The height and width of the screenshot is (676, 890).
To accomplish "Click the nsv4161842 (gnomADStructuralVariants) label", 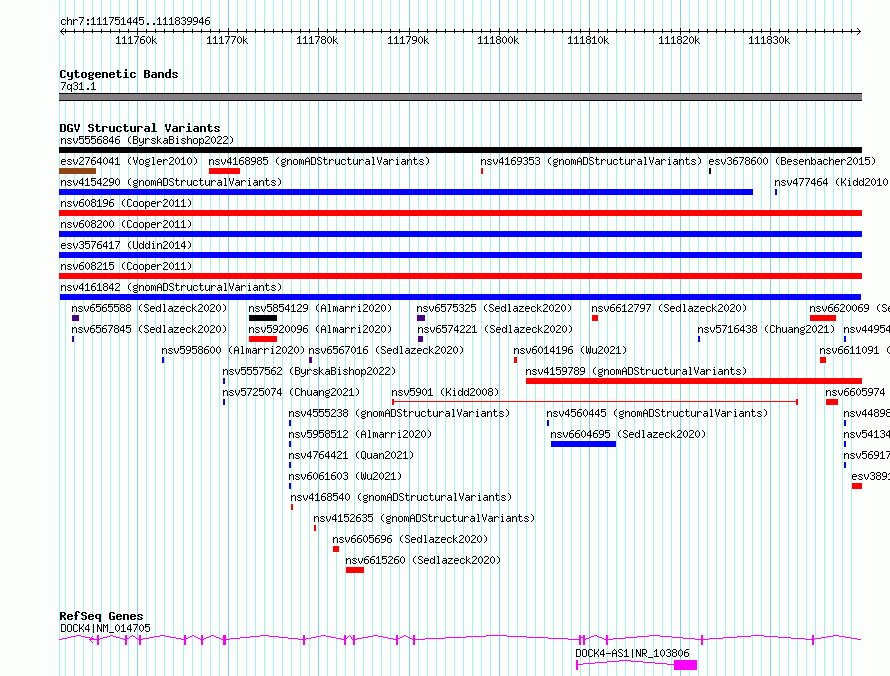I will pyautogui.click(x=171, y=287).
